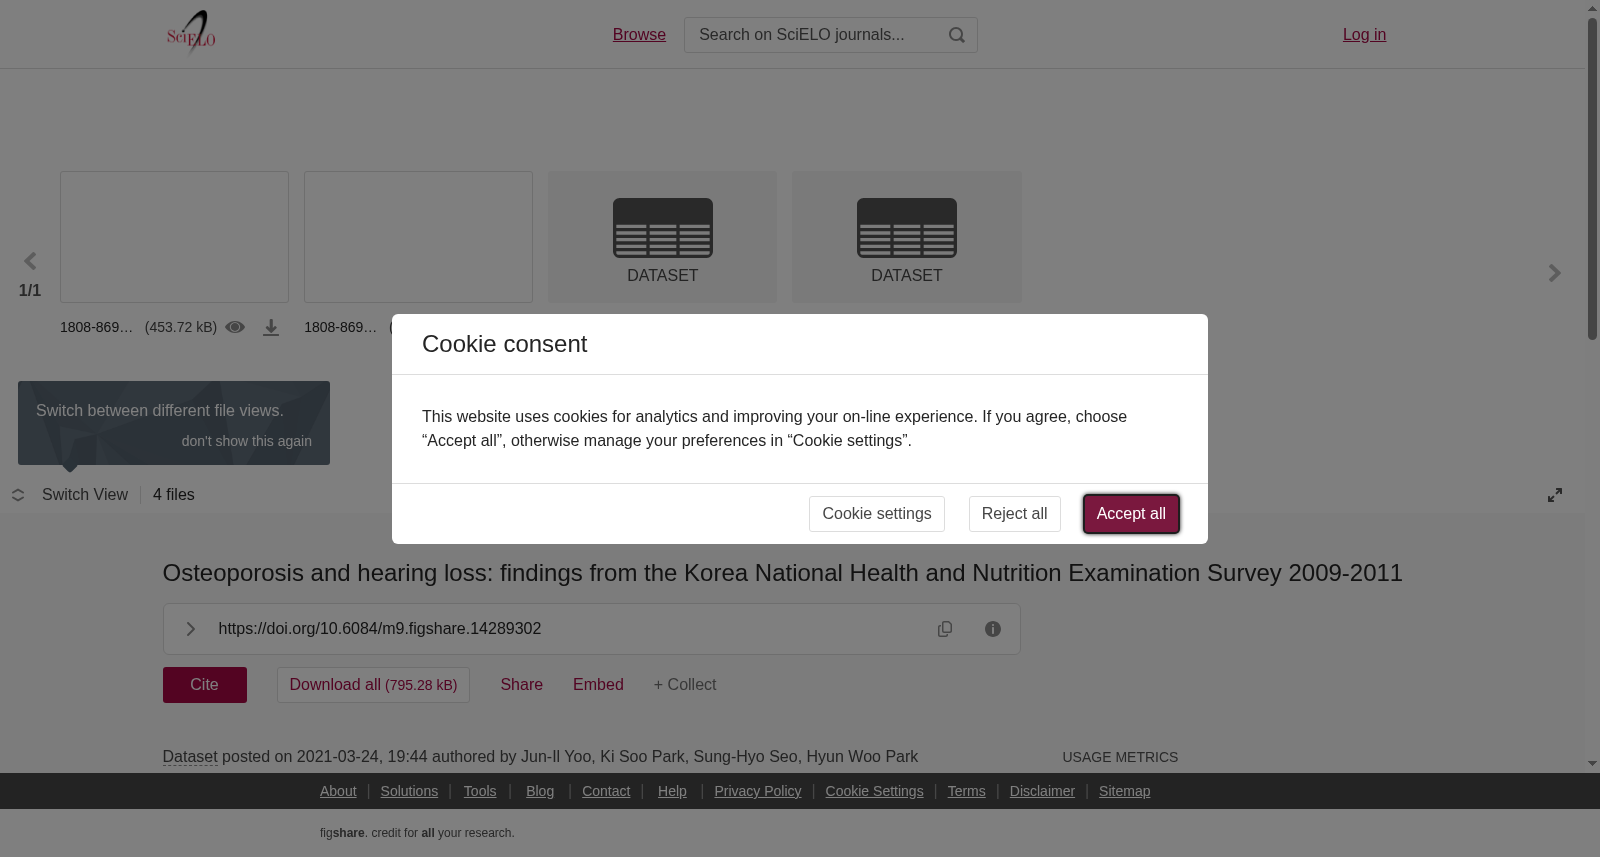This screenshot has width=1600, height=857.
Task: Open the Cookie Settings footer link
Action: (874, 791)
